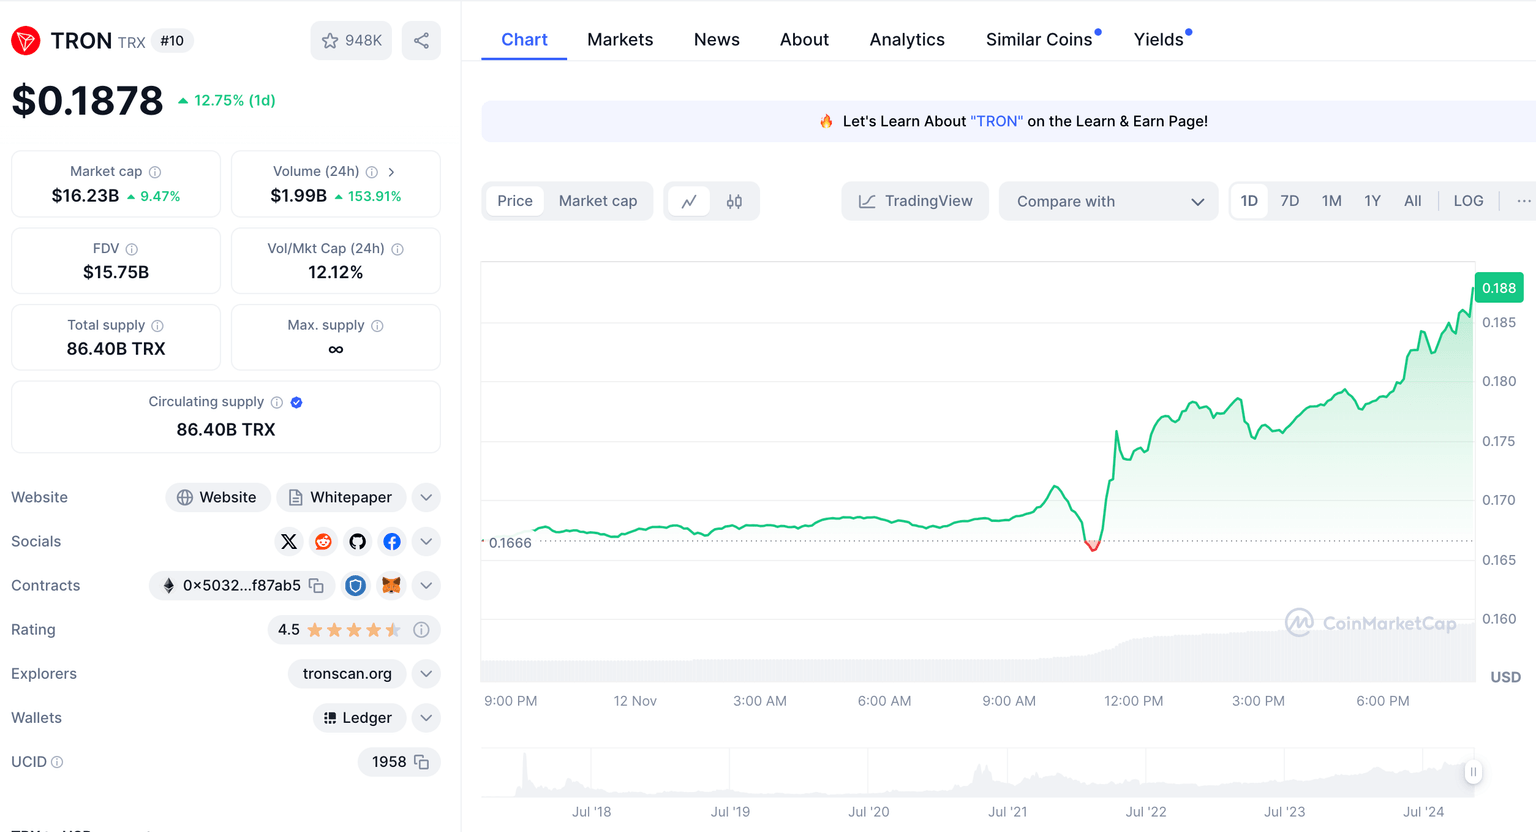Copy the UCID 1958 value
The width and height of the screenshot is (1536, 832).
click(422, 762)
